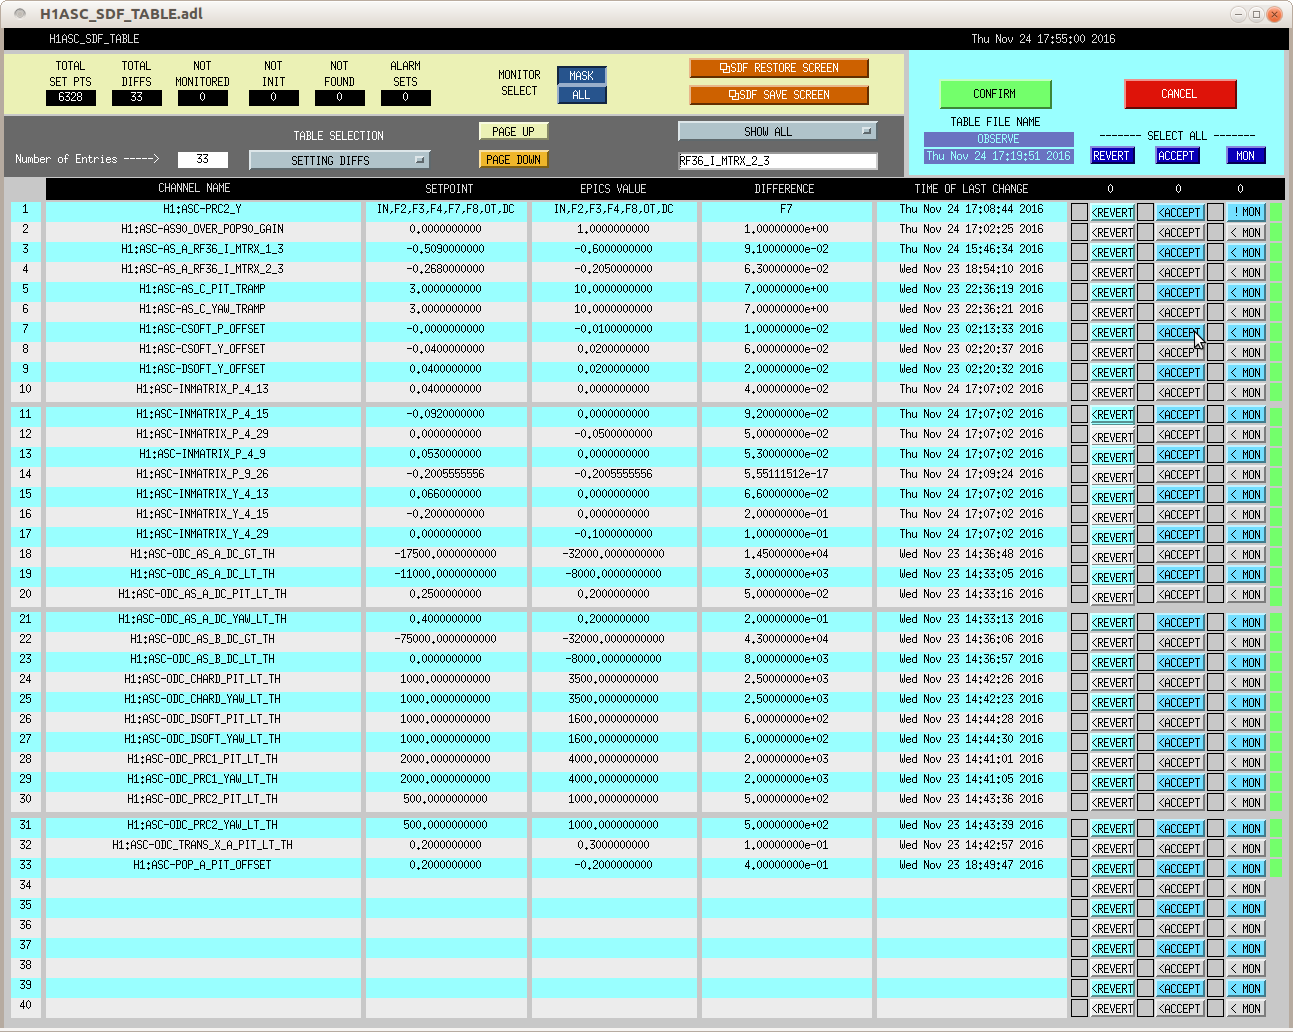
Task: Click the CHANNEL NAME column header
Action: [194, 188]
